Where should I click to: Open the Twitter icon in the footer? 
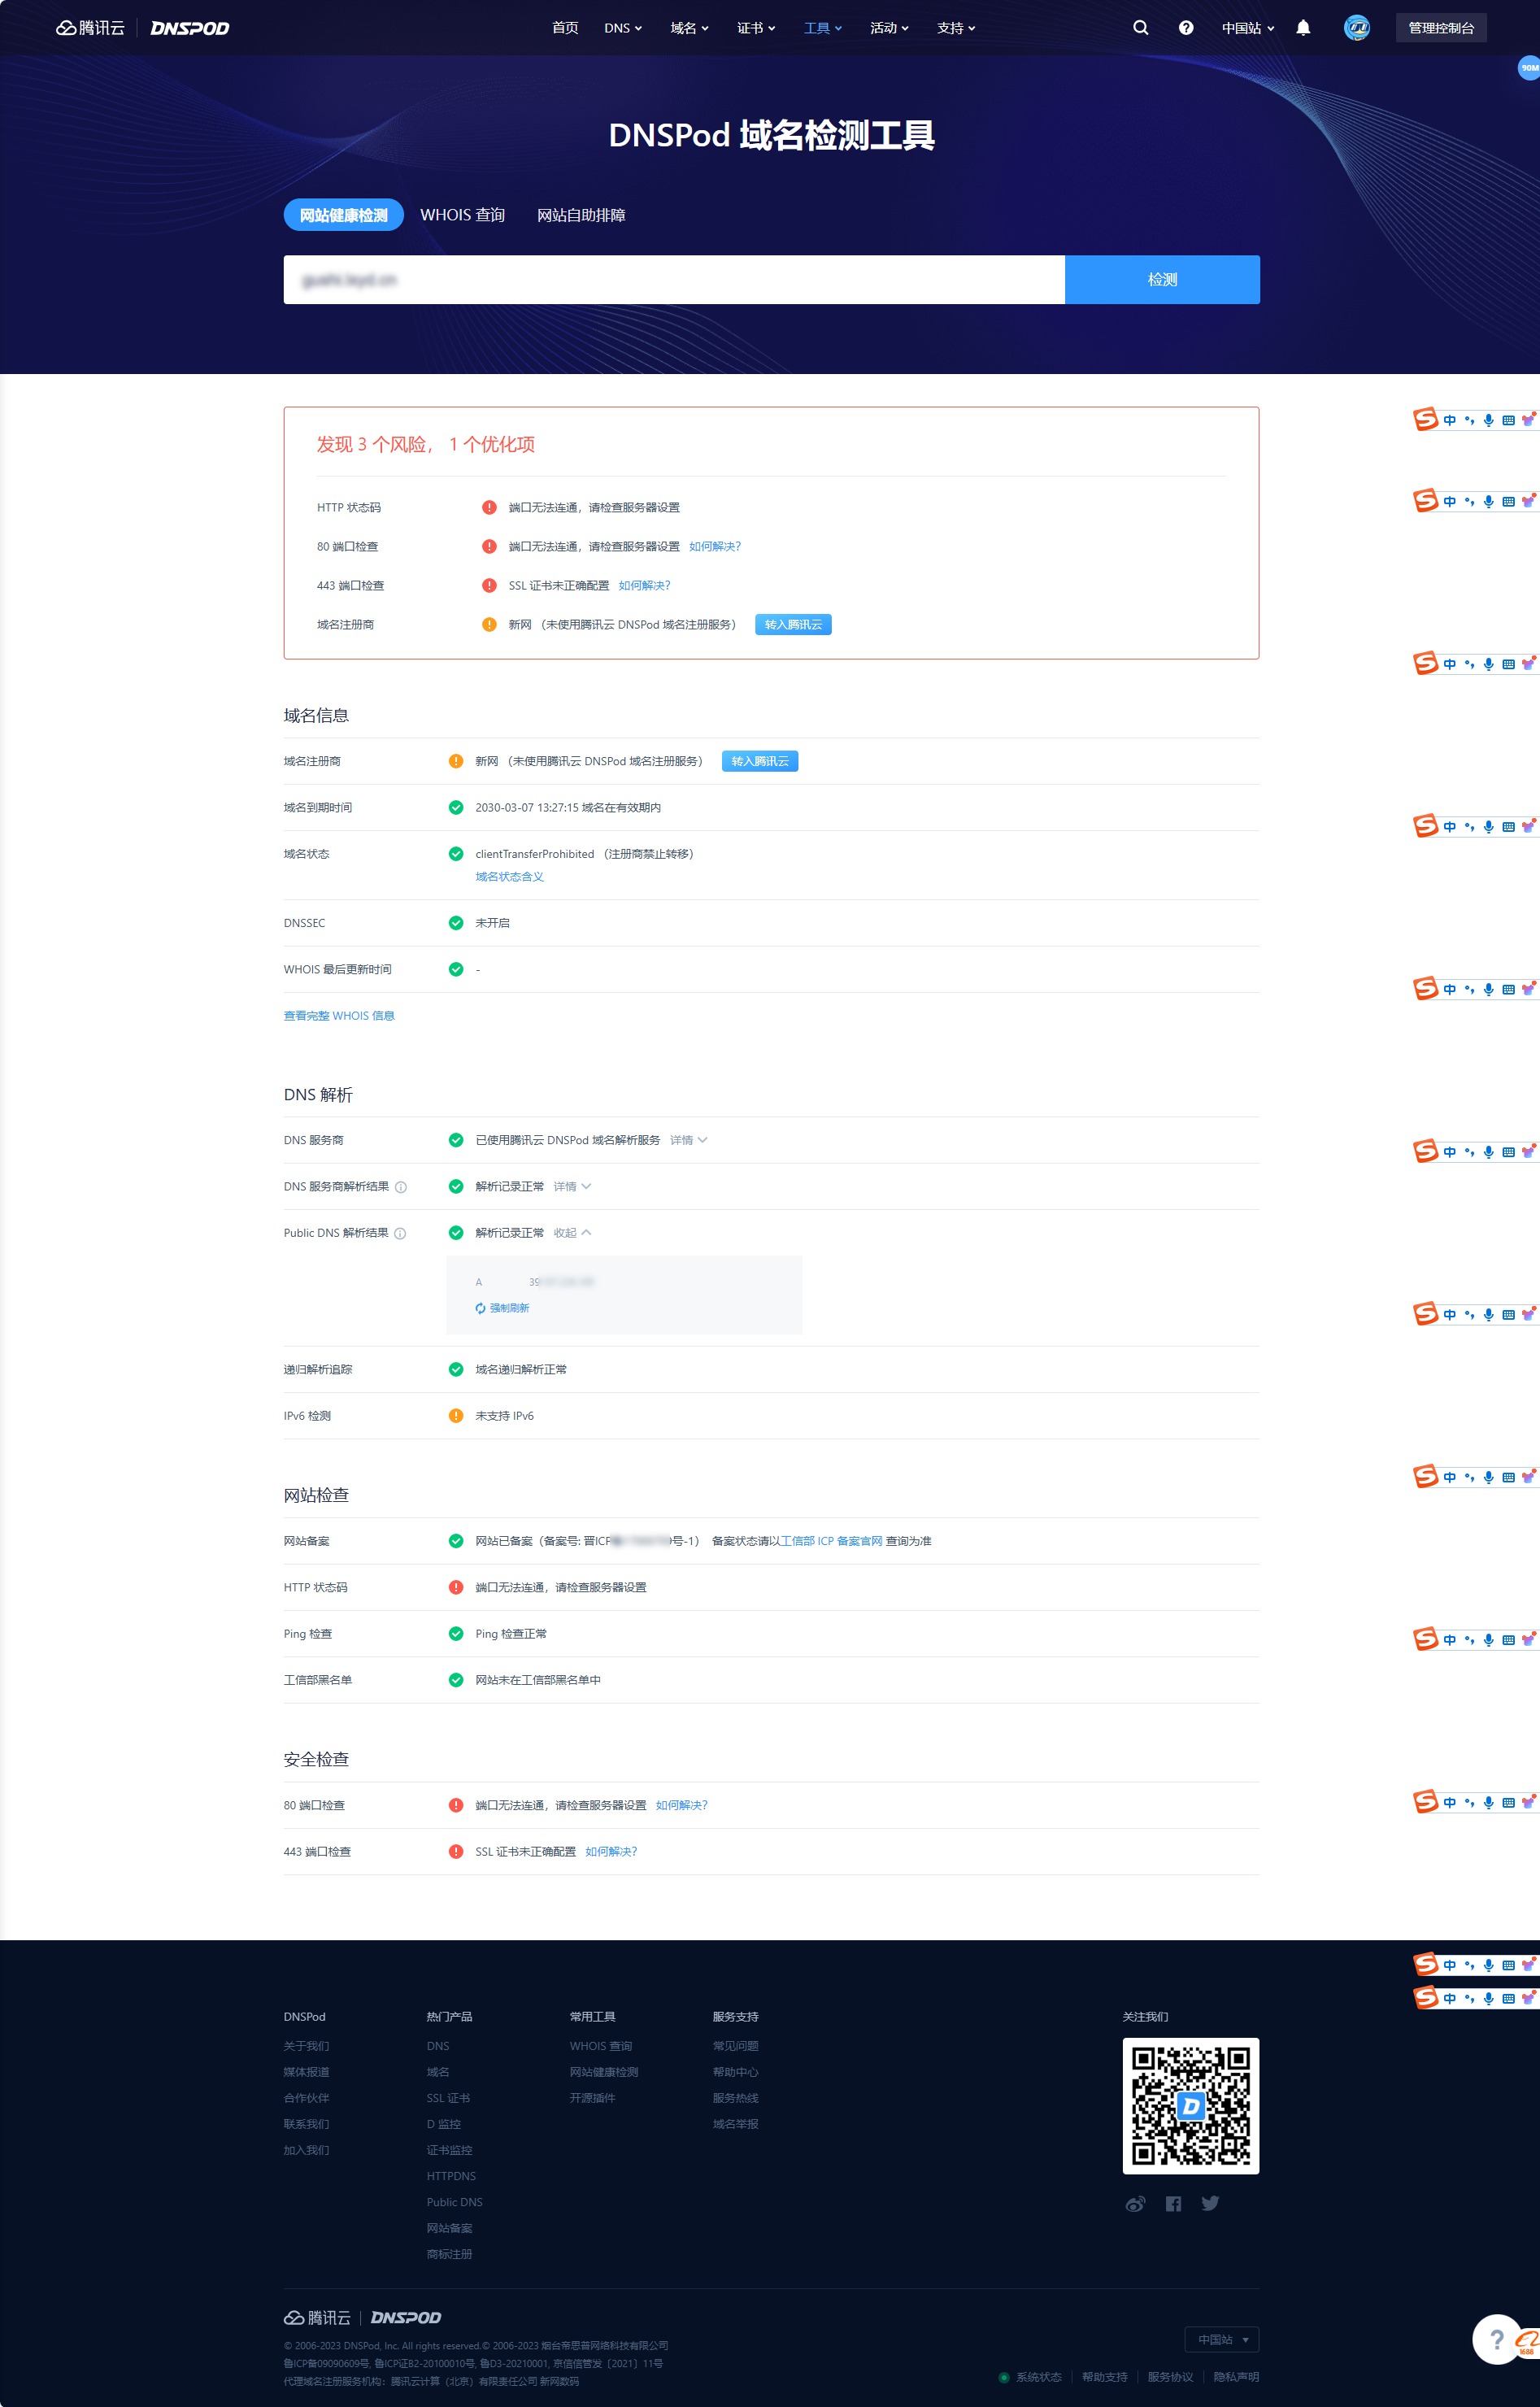pos(1210,2203)
